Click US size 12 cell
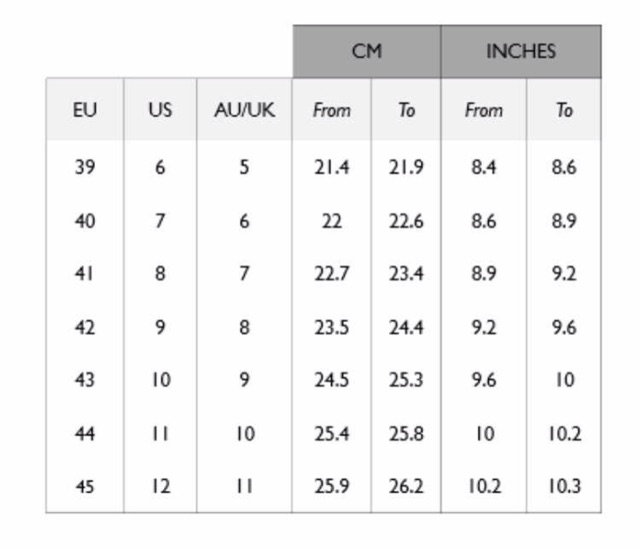640x550 pixels. click(160, 486)
